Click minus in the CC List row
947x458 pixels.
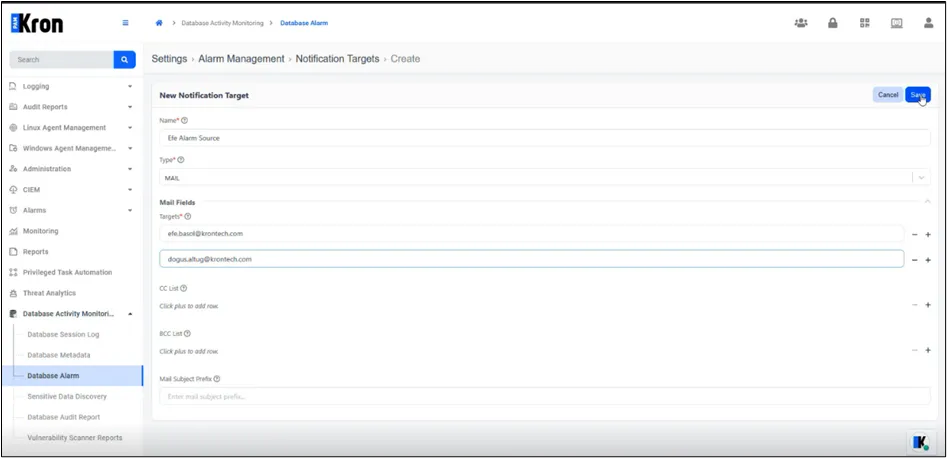tap(914, 305)
